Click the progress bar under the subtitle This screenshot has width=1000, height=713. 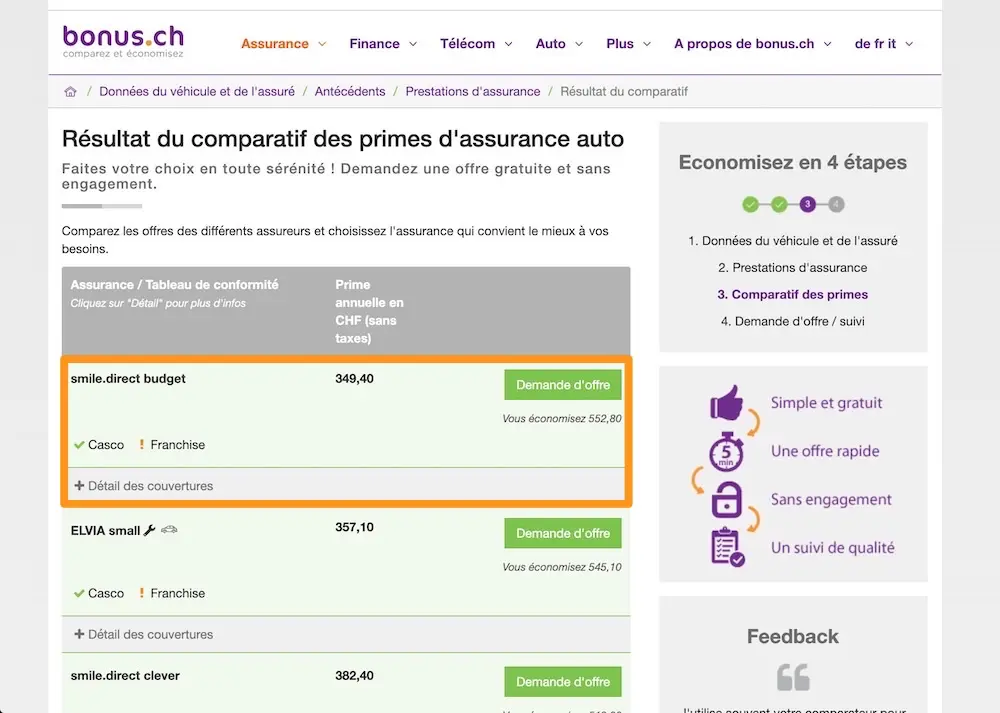[102, 206]
